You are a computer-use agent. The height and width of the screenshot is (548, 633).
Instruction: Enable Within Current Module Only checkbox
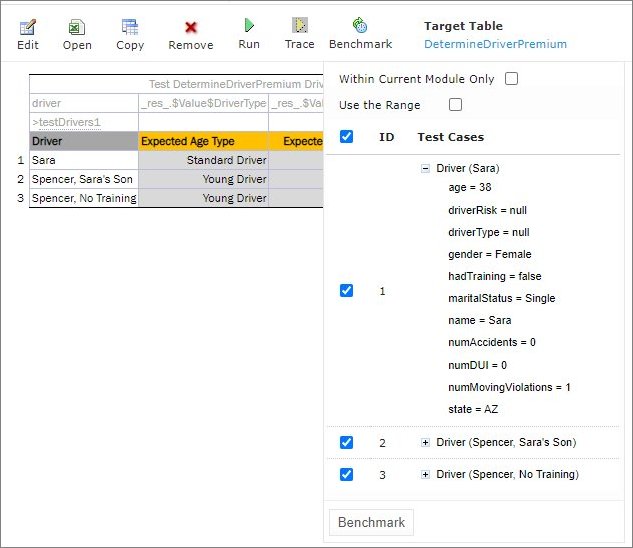(512, 79)
